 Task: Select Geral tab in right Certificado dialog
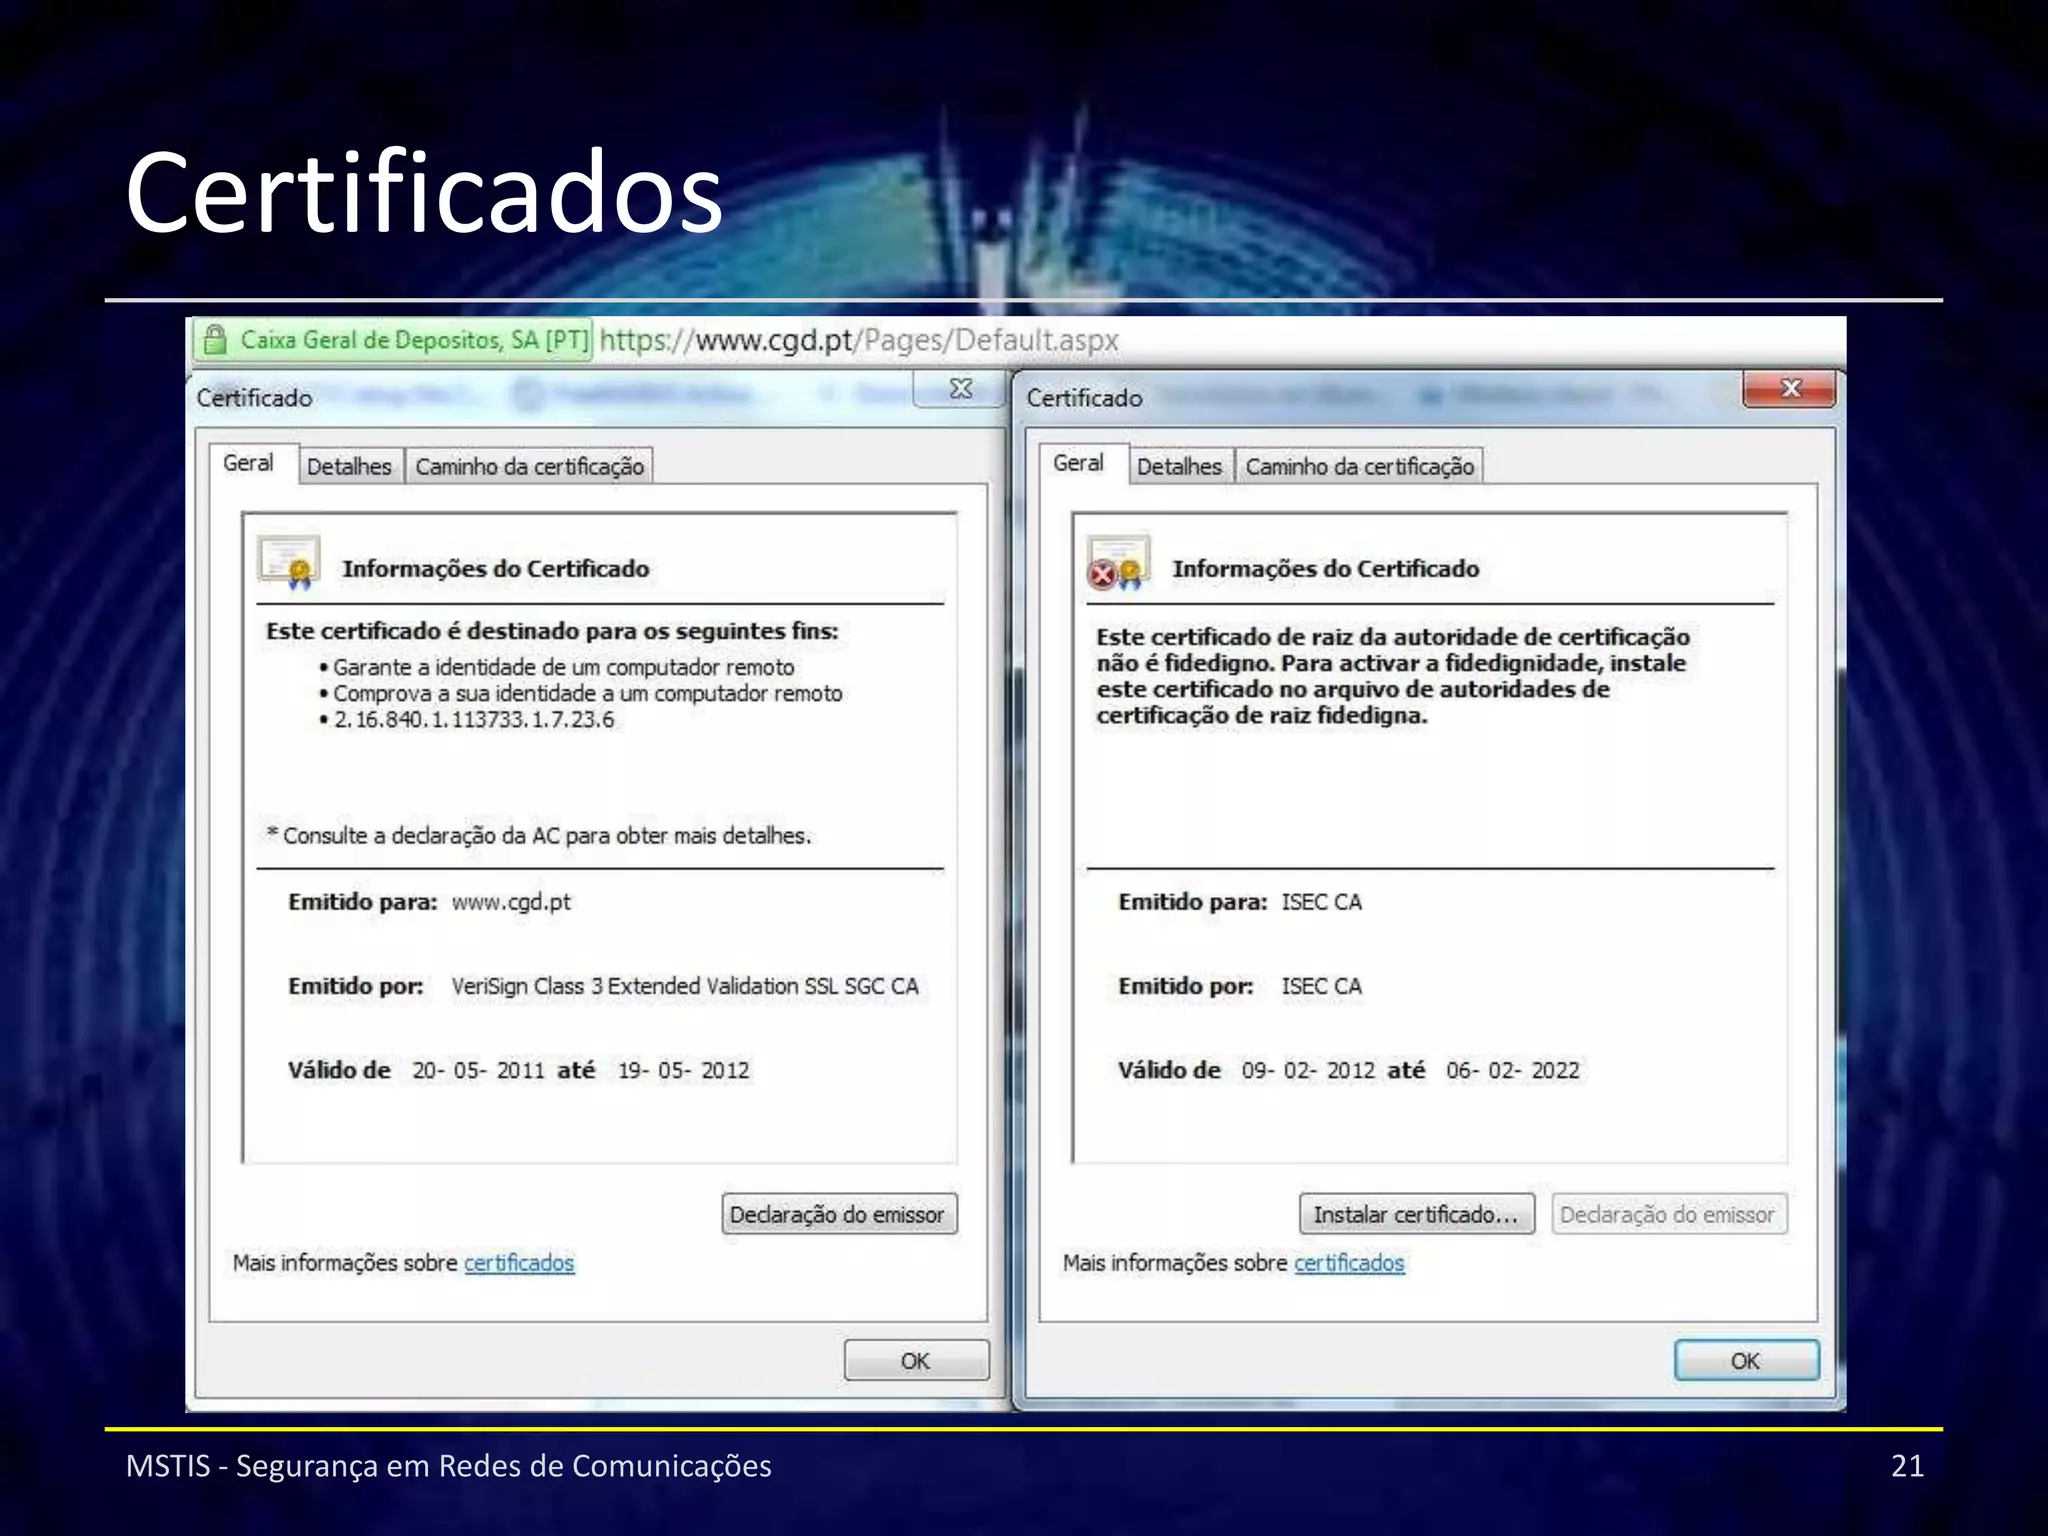1078,463
